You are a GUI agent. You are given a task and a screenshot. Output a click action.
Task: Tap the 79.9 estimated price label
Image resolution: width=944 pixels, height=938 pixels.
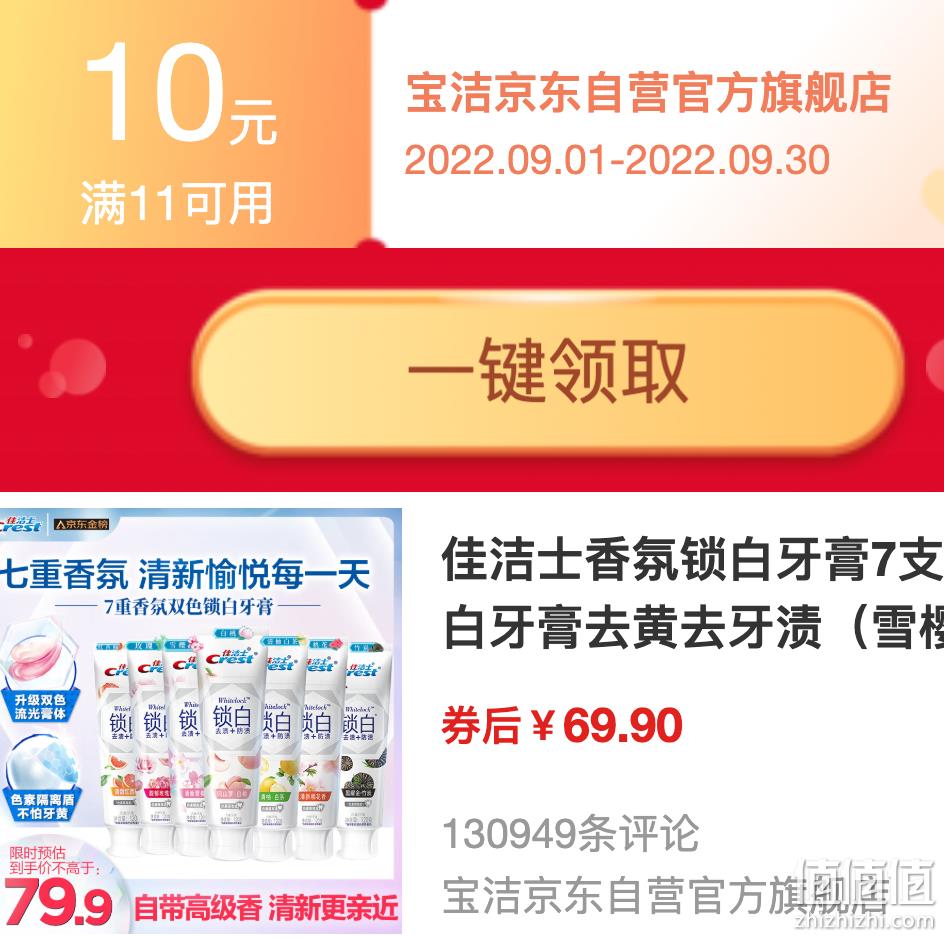pyautogui.click(x=58, y=903)
